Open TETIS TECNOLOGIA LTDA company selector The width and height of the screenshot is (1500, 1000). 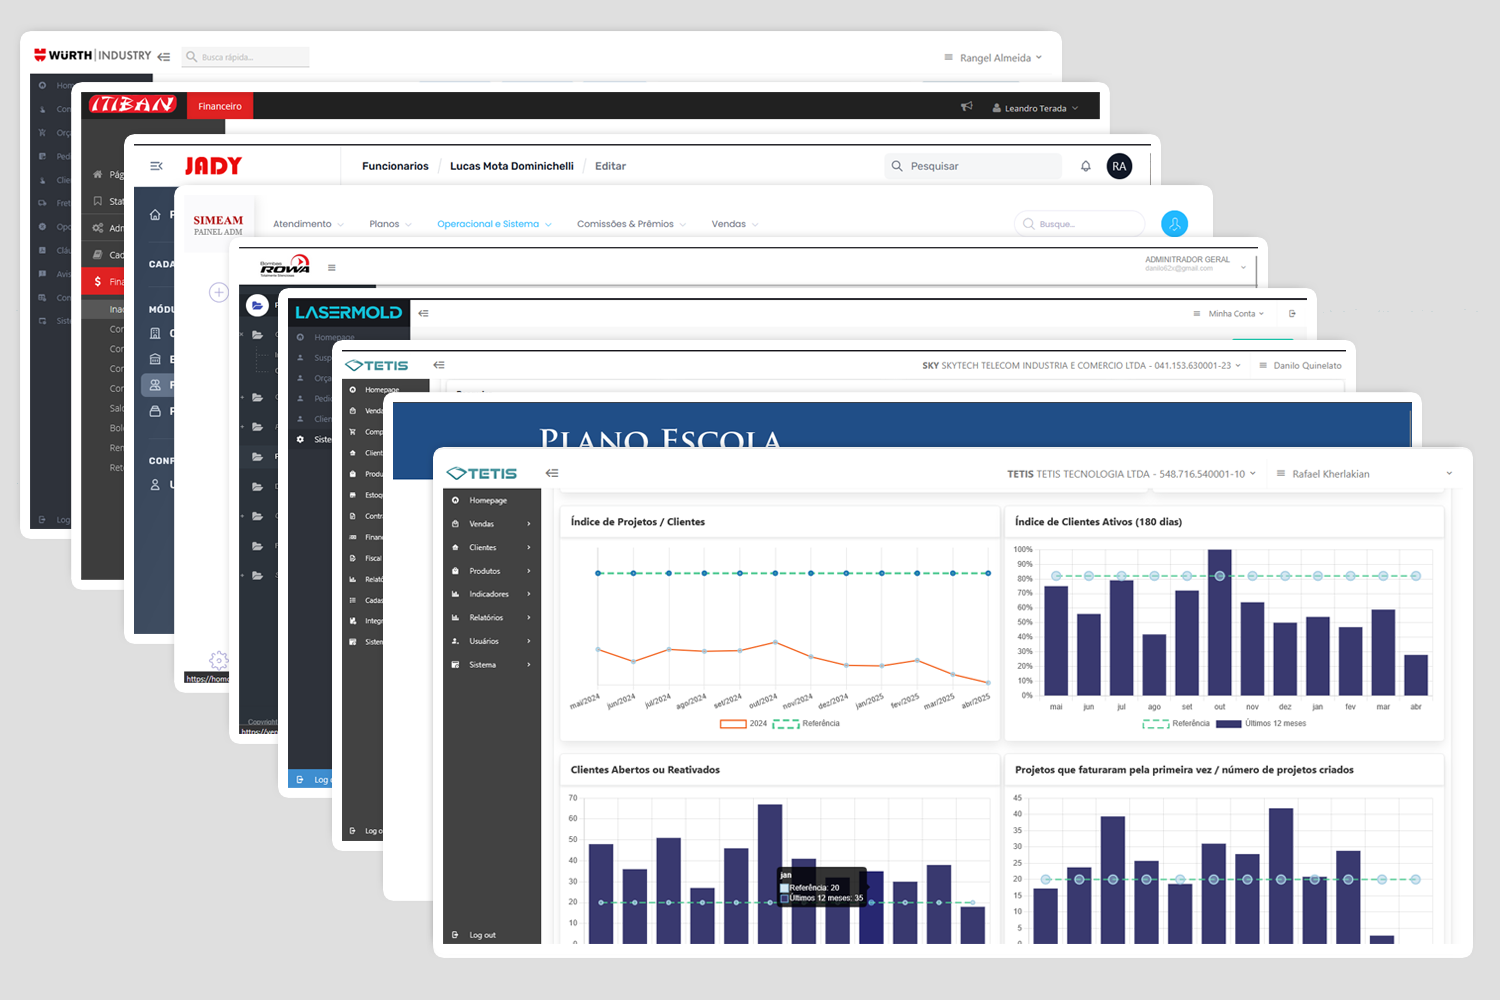pyautogui.click(x=1130, y=474)
